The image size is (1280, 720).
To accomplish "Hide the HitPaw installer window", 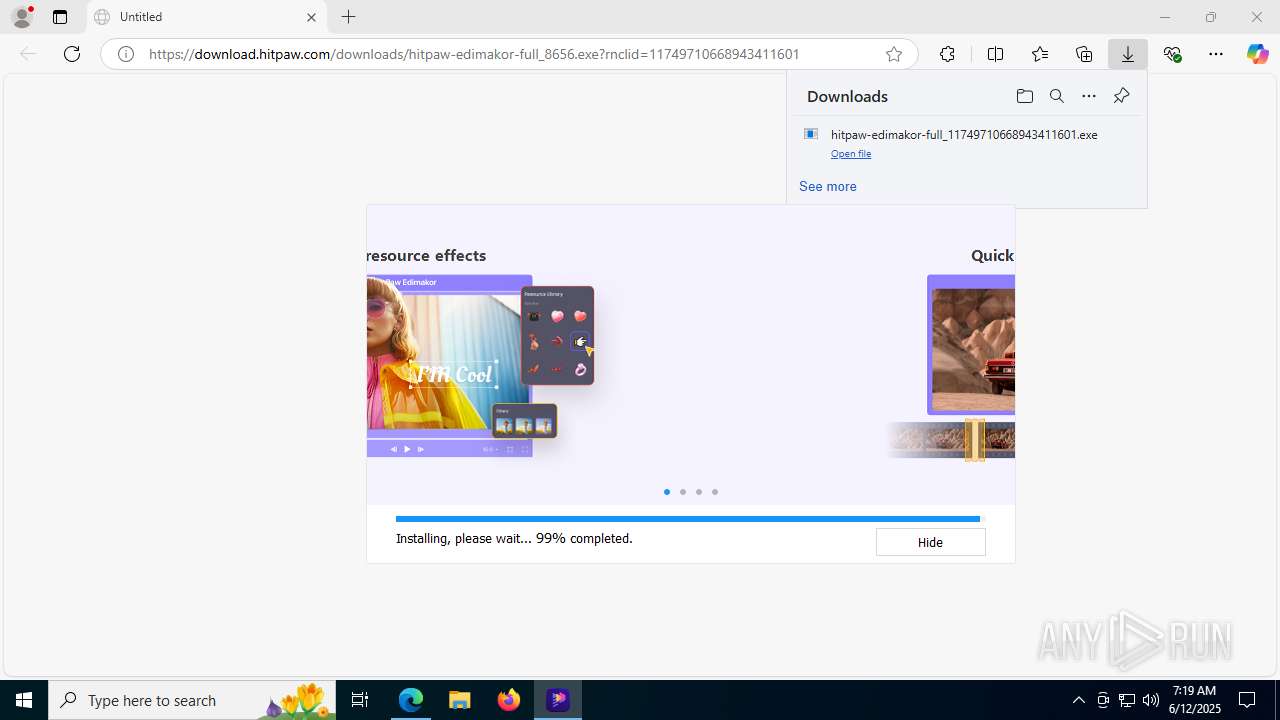I will pos(930,542).
